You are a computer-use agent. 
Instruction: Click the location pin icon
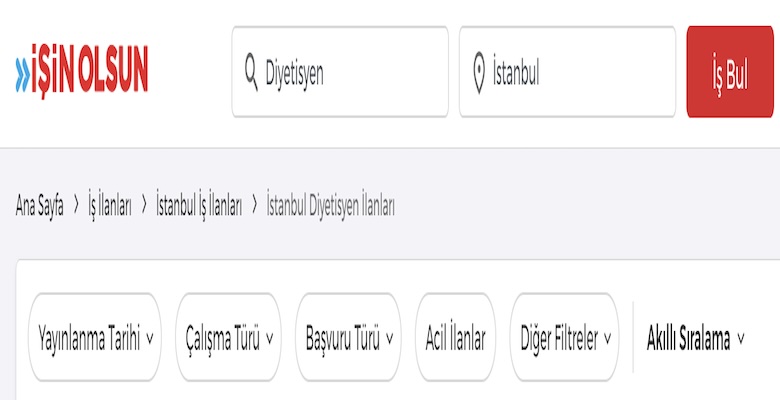[479, 72]
